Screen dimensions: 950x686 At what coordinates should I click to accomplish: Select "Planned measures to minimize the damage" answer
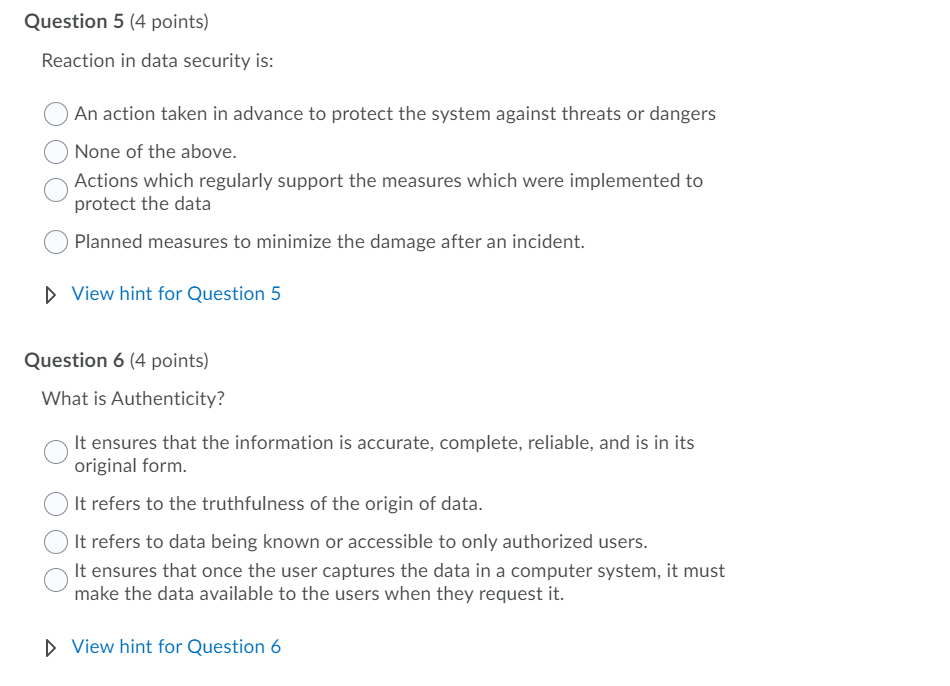coord(56,242)
